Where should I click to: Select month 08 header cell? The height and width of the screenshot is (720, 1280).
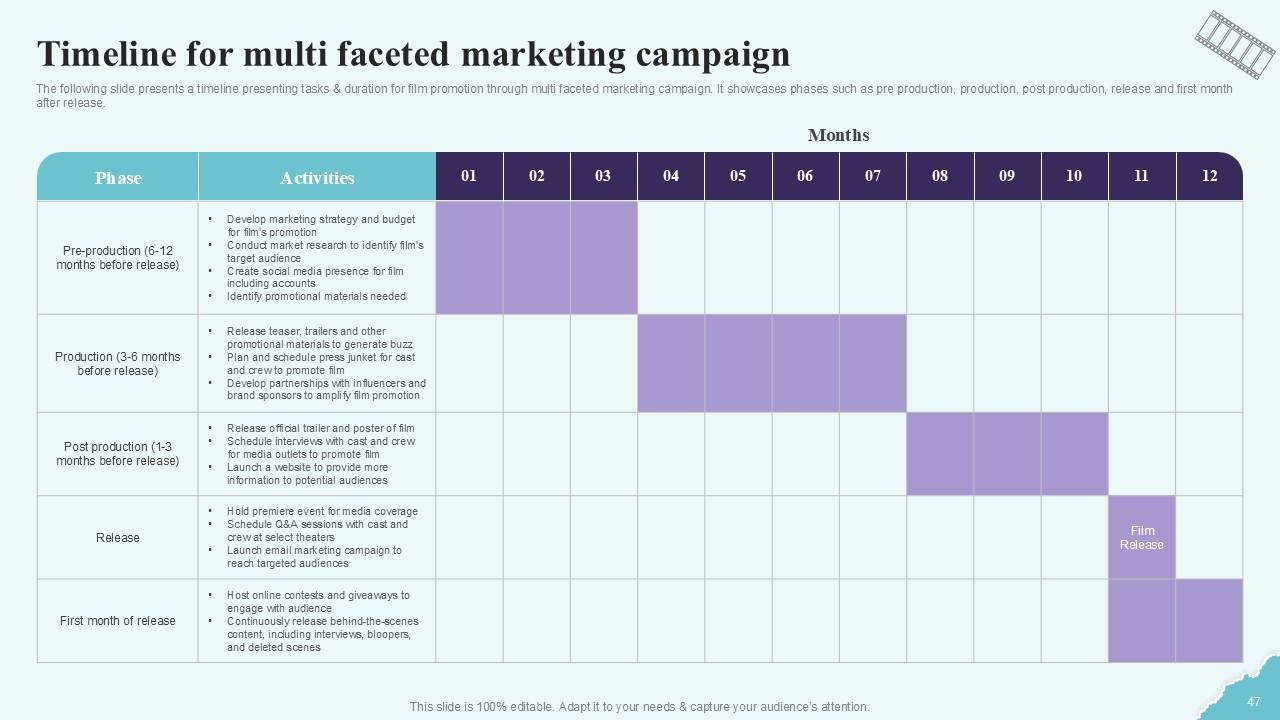click(940, 176)
